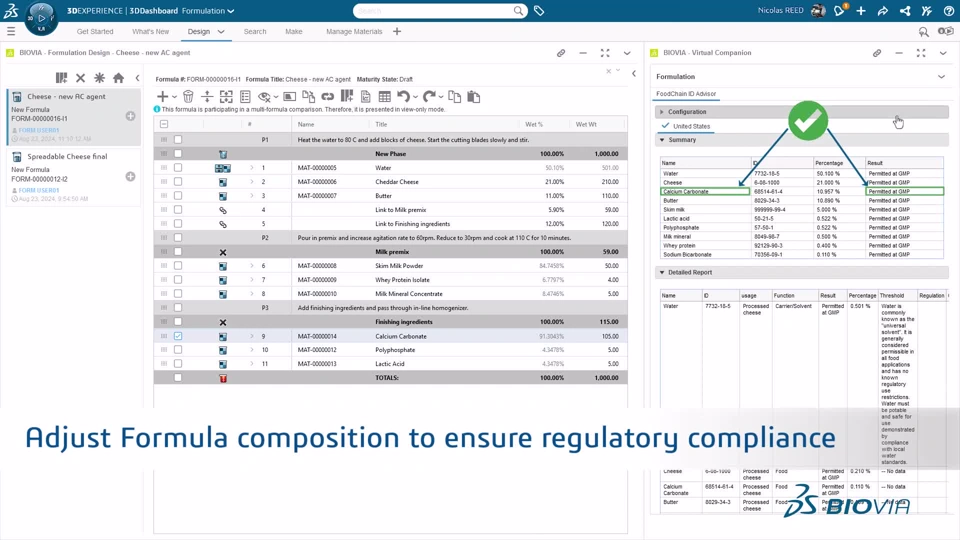The height and width of the screenshot is (540, 960).
Task: Open the Formulation dashboard dropdown
Action: click(231, 11)
